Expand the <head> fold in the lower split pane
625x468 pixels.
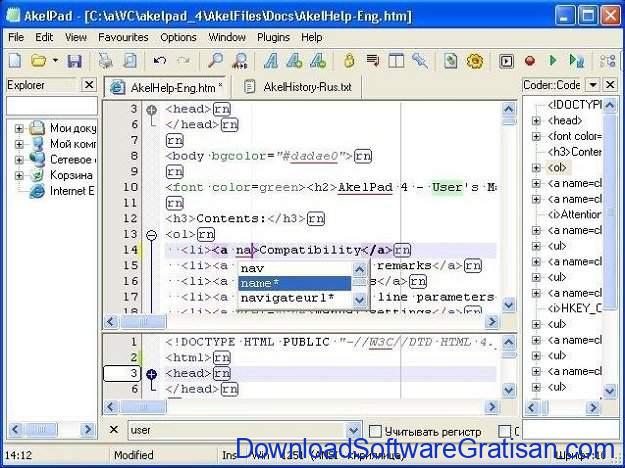pyautogui.click(x=151, y=374)
